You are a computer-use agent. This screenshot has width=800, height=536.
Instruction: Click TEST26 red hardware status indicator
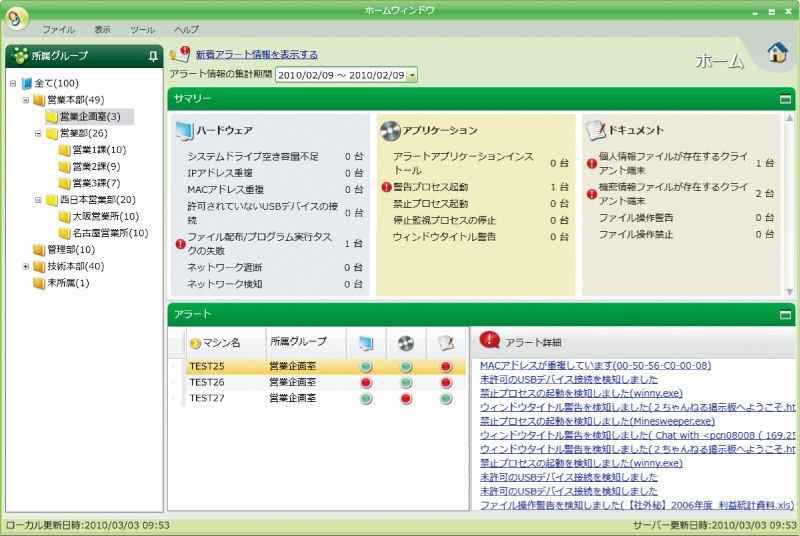click(366, 382)
